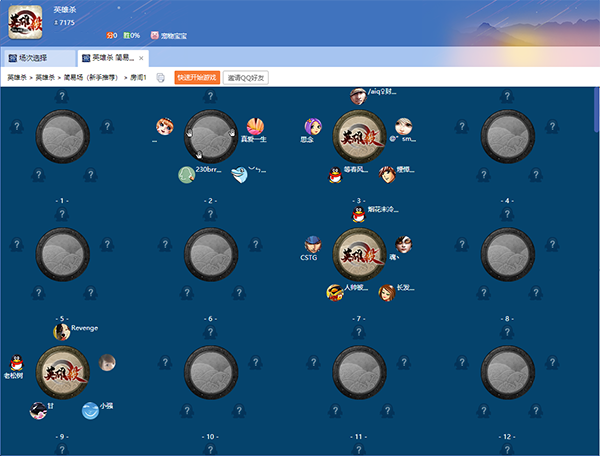
Task: Click table 3's in-game 英雄杀 table
Action: coord(359,137)
